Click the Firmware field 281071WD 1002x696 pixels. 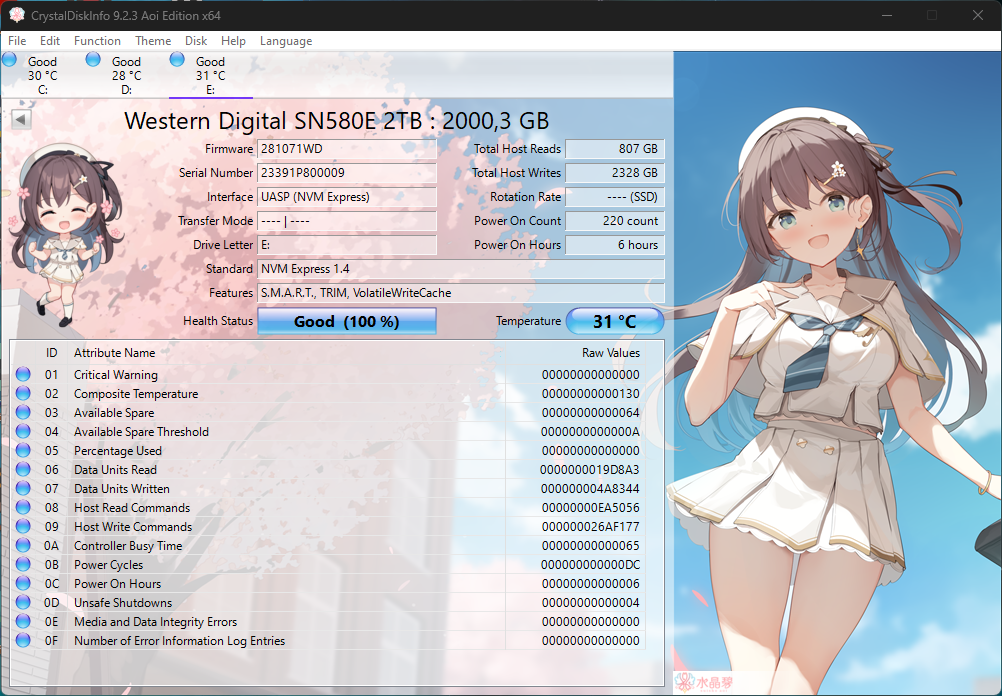click(347, 149)
